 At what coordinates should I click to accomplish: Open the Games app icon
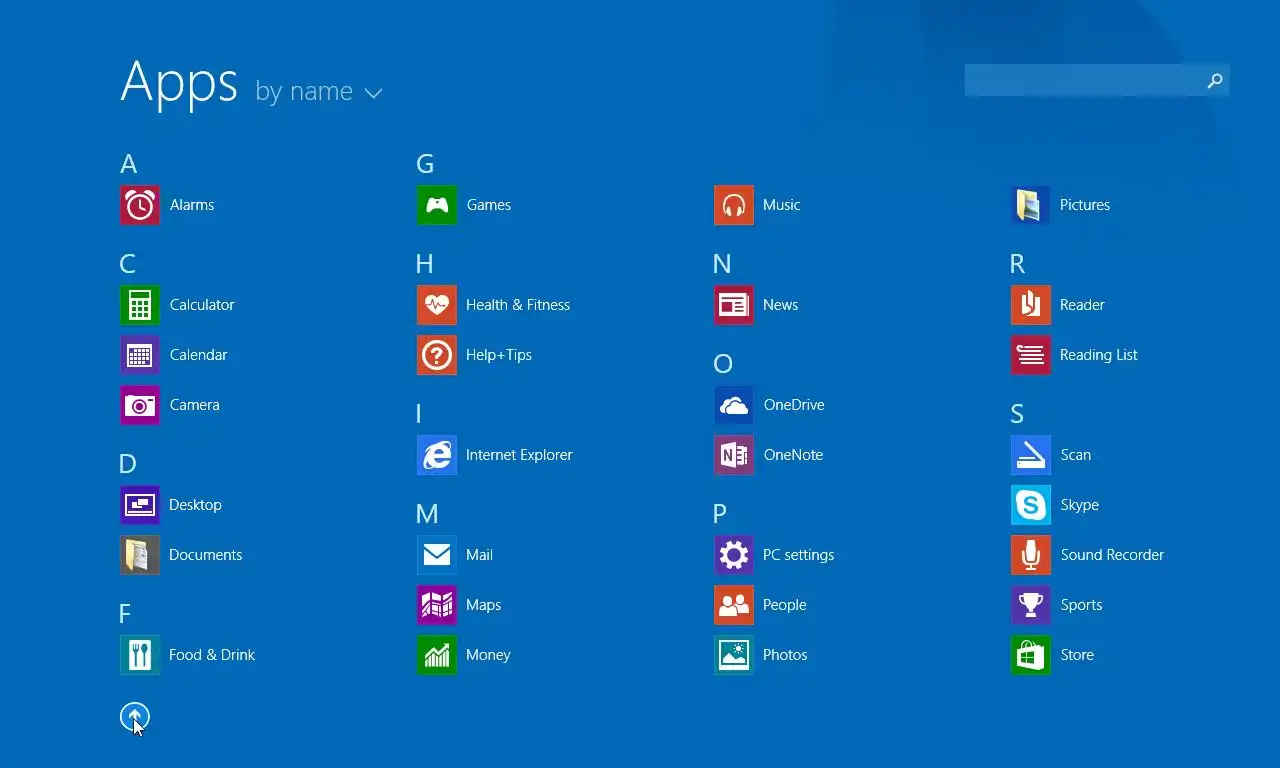click(x=437, y=205)
